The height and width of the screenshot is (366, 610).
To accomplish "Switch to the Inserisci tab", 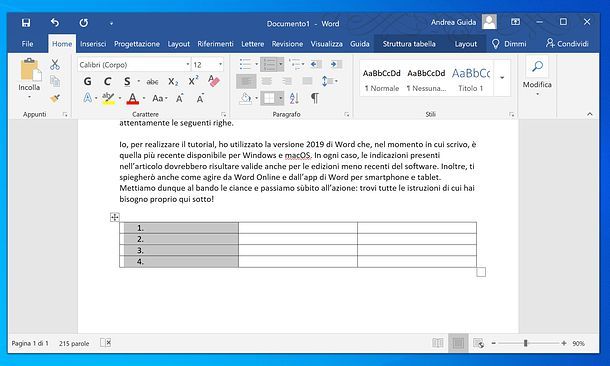I will (x=93, y=44).
